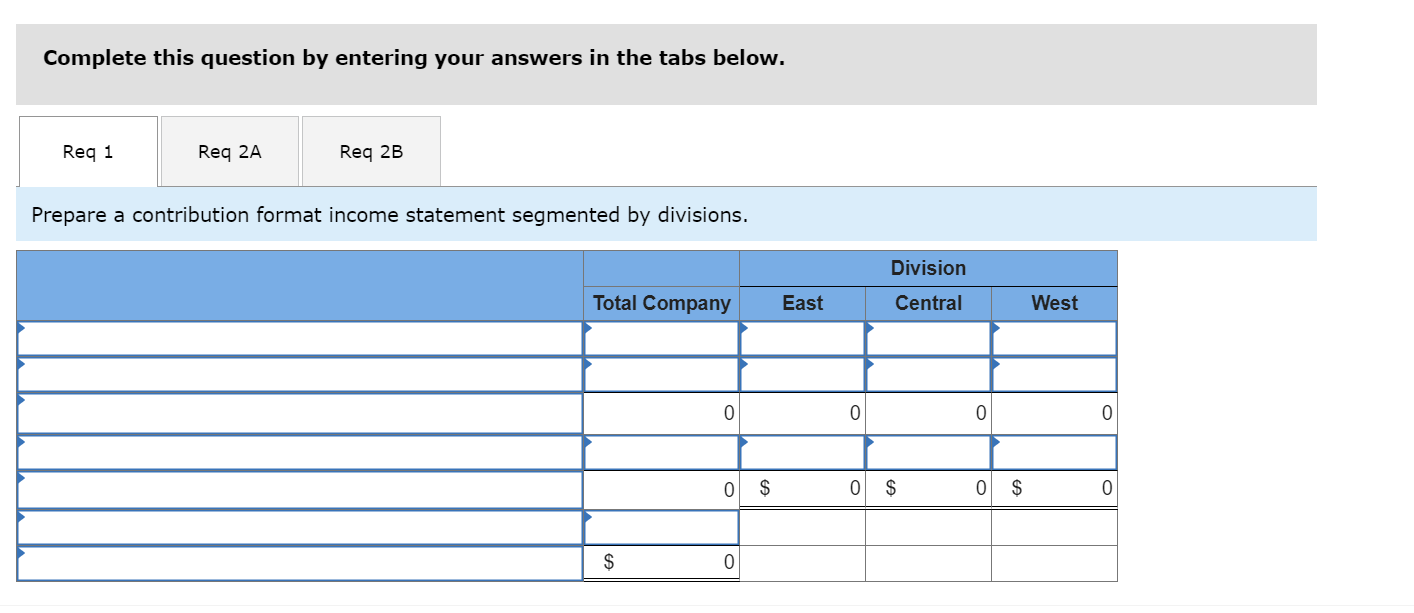Select the second-row West input cell
1414x613 pixels.
[1054, 375]
